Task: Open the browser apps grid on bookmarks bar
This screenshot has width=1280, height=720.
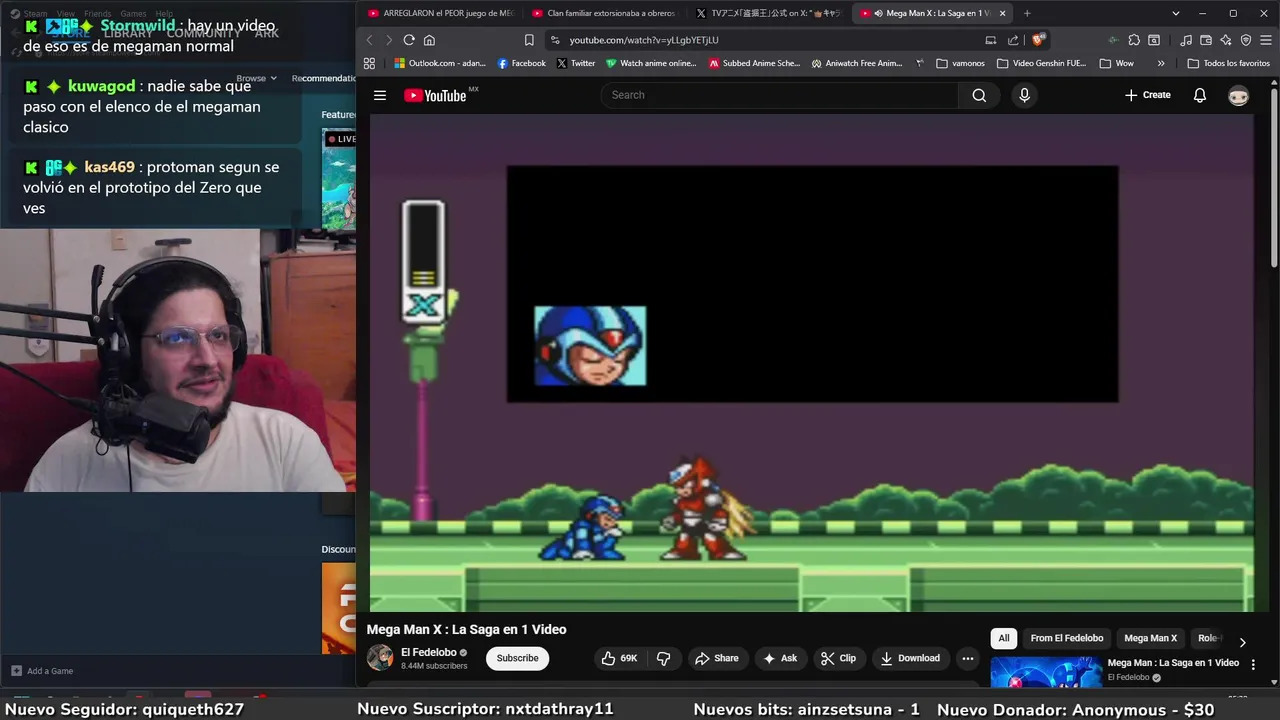Action: [x=369, y=63]
